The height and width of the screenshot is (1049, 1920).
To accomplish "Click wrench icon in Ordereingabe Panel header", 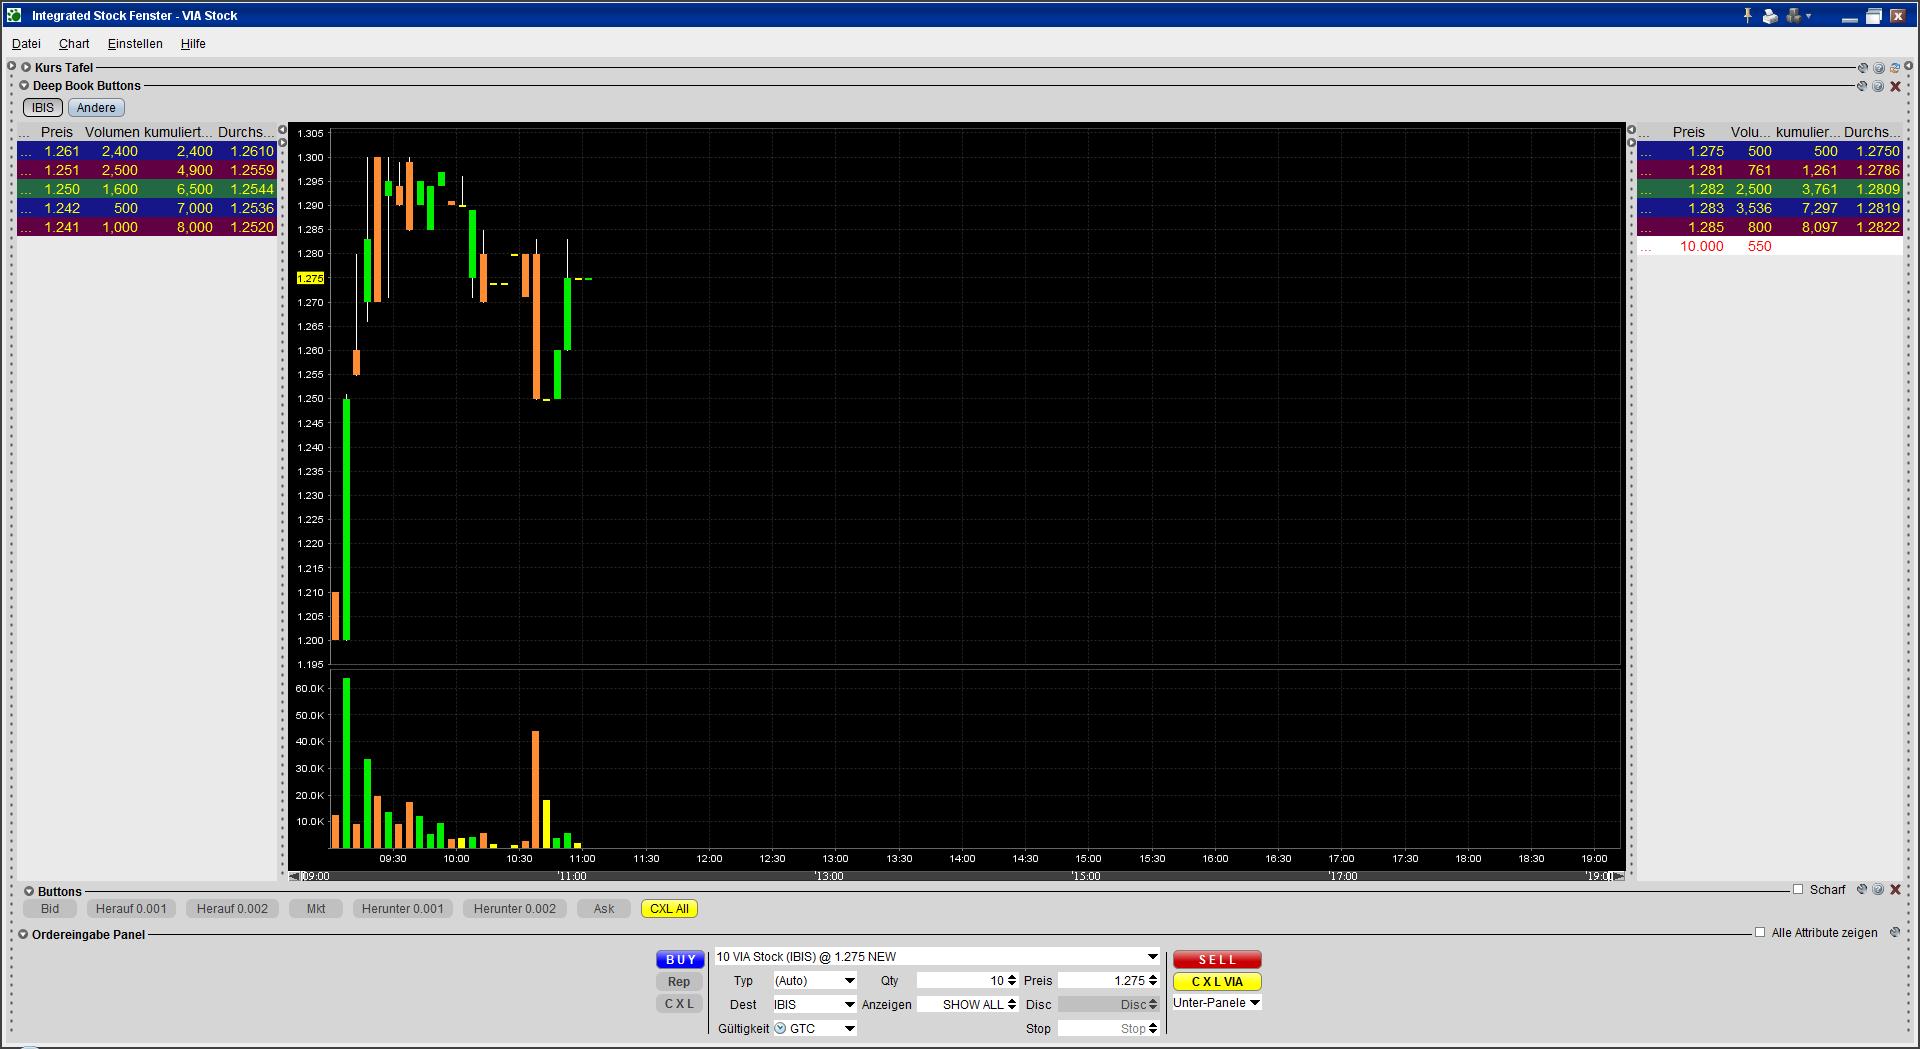I will point(1894,933).
